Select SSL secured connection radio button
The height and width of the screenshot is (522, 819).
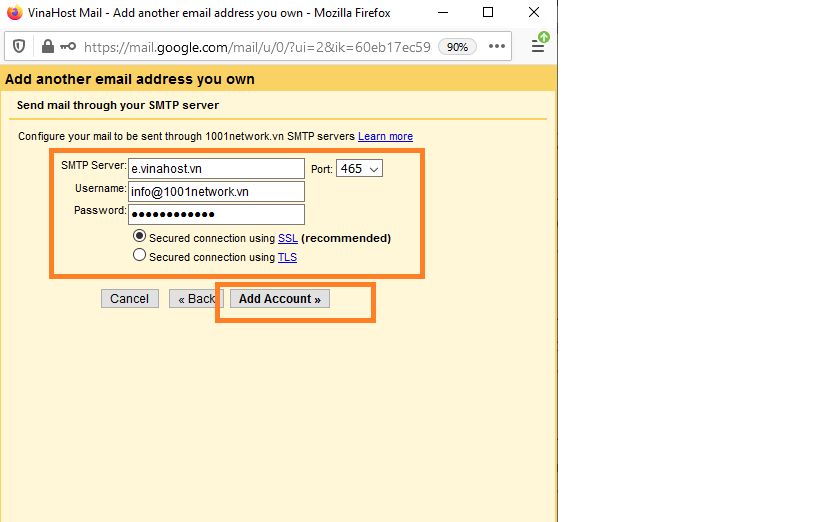point(139,236)
